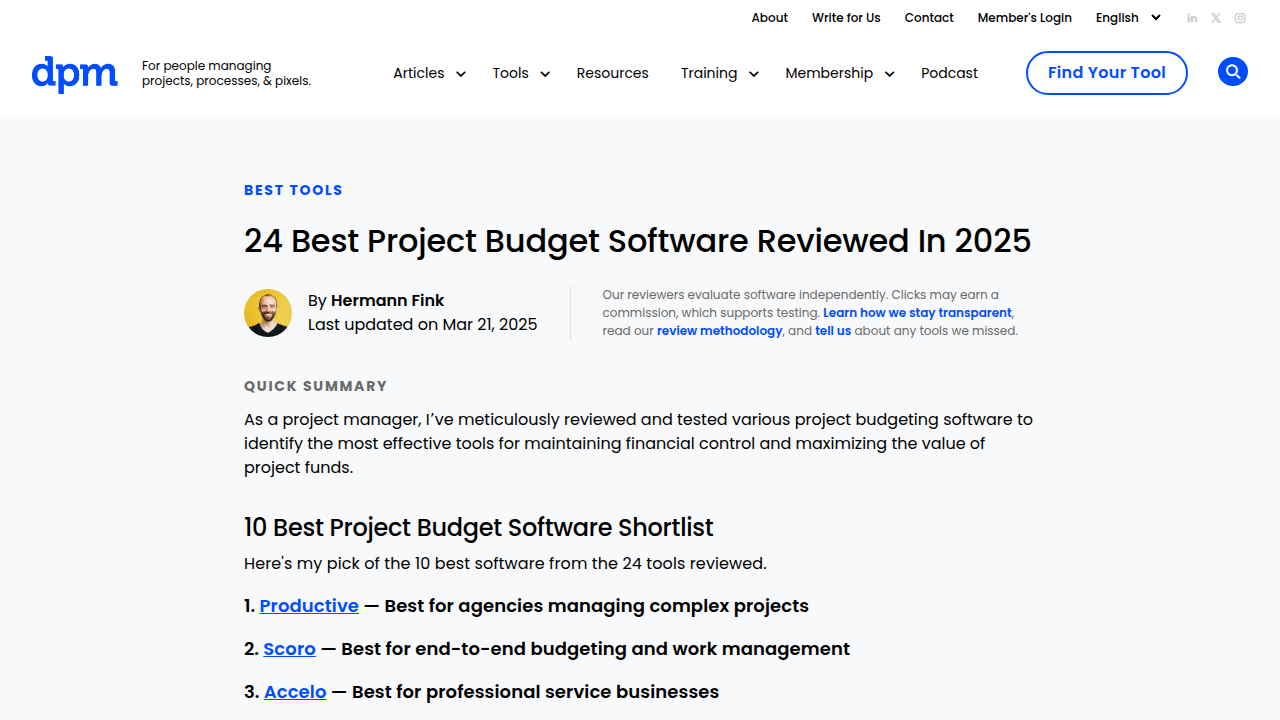Viewport: 1280px width, 720px height.
Task: Click the QUICK SUMMARY heading
Action: click(x=315, y=386)
